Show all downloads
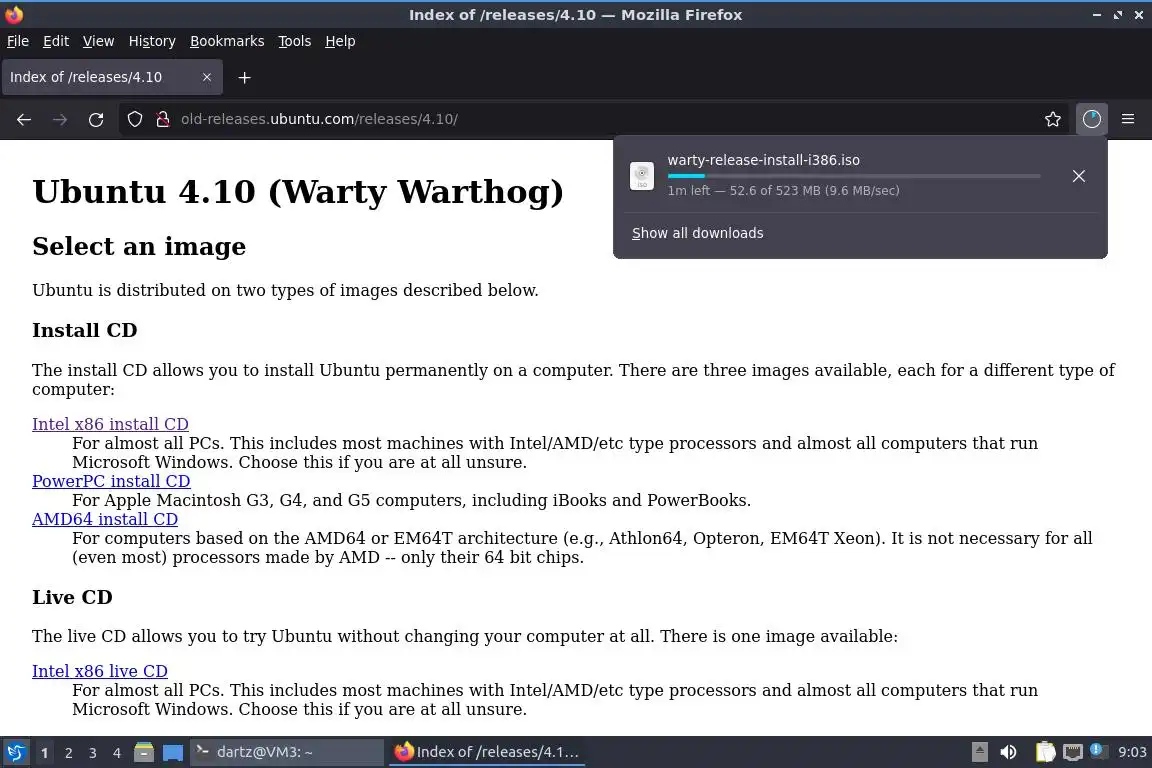The height and width of the screenshot is (768, 1152). point(697,233)
